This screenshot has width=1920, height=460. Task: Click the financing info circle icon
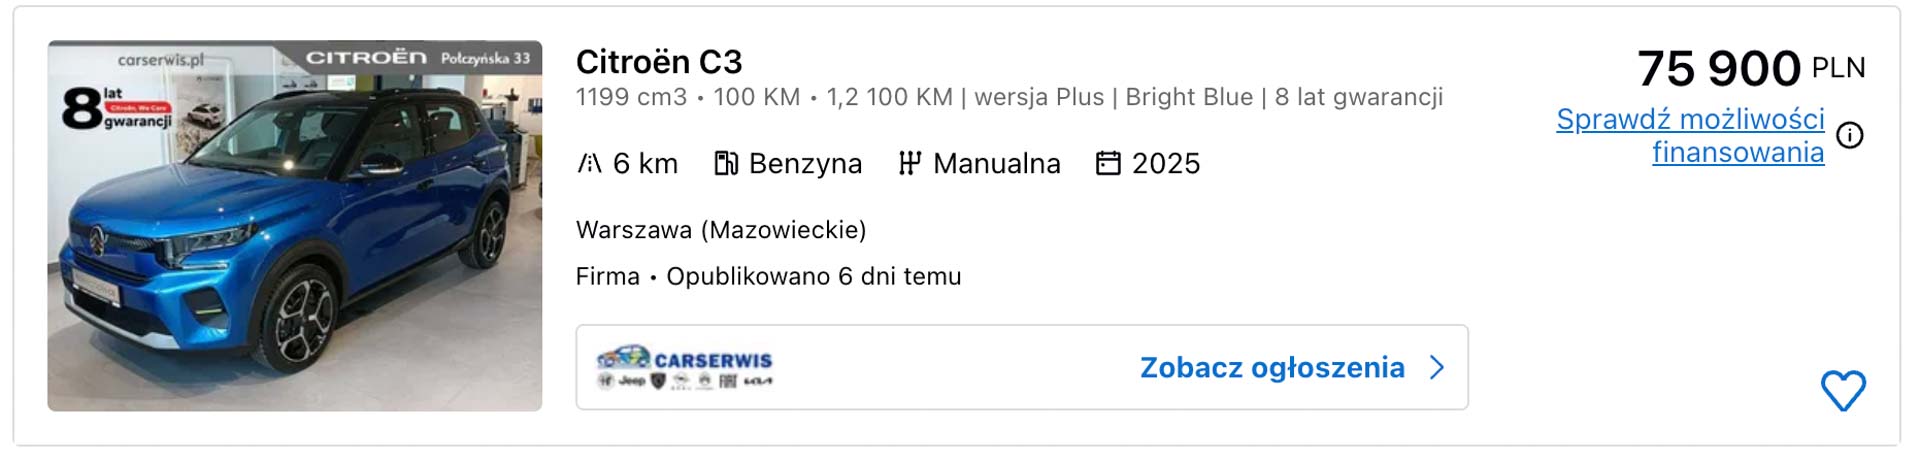tap(1850, 135)
